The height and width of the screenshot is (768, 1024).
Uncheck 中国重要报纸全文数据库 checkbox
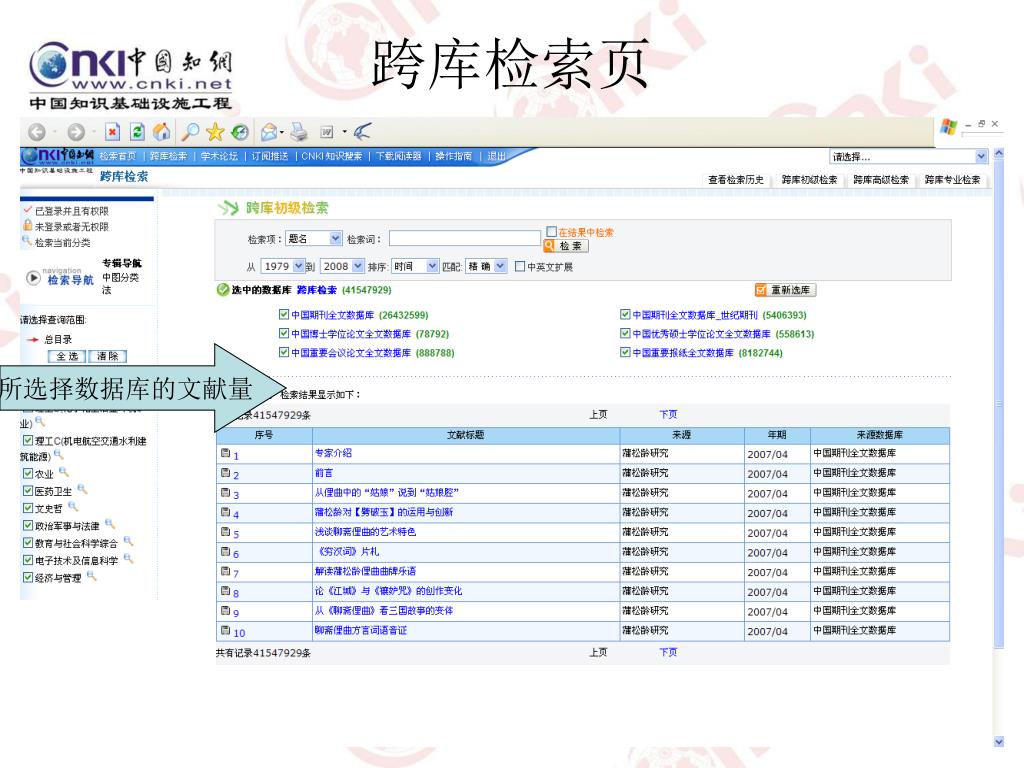[625, 352]
